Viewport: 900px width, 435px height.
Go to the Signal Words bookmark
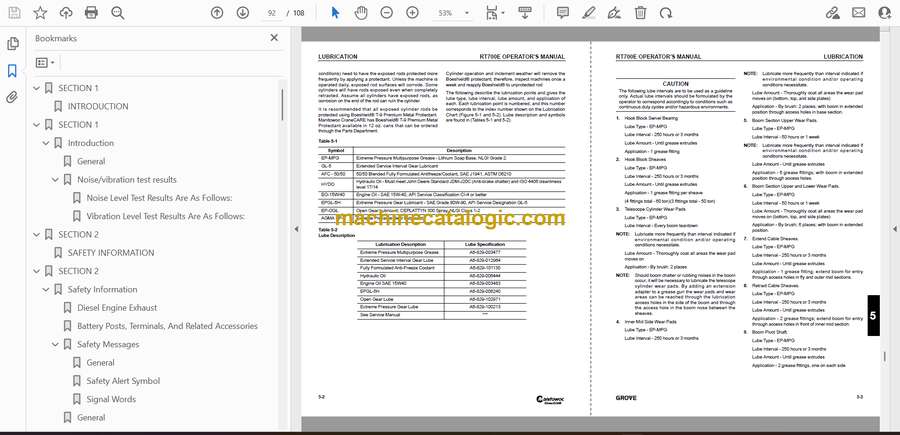pos(111,399)
